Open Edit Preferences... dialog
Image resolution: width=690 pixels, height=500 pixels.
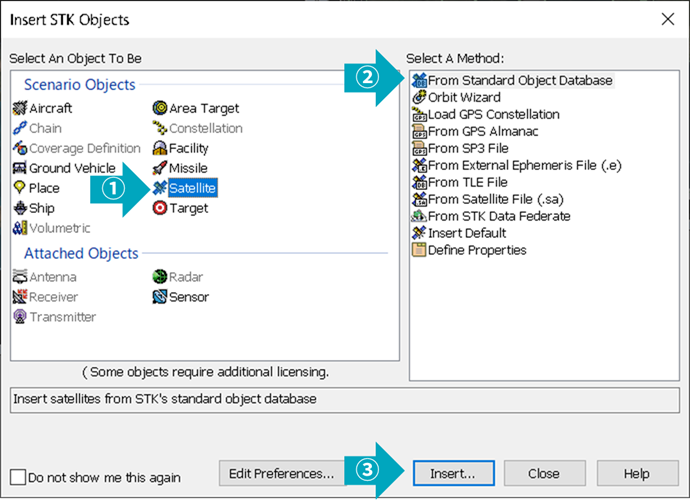click(x=282, y=474)
